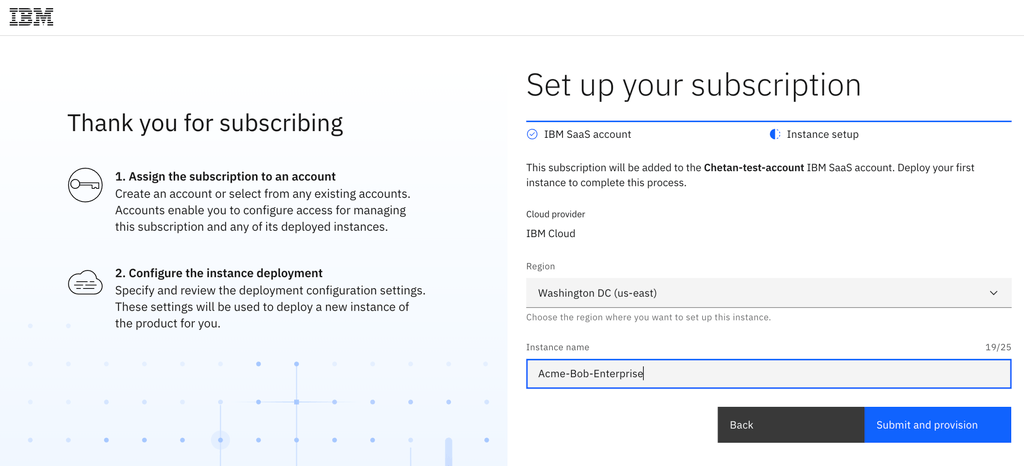
Task: Click the 'Configure the instance deployment' heading
Action: [x=218, y=273]
